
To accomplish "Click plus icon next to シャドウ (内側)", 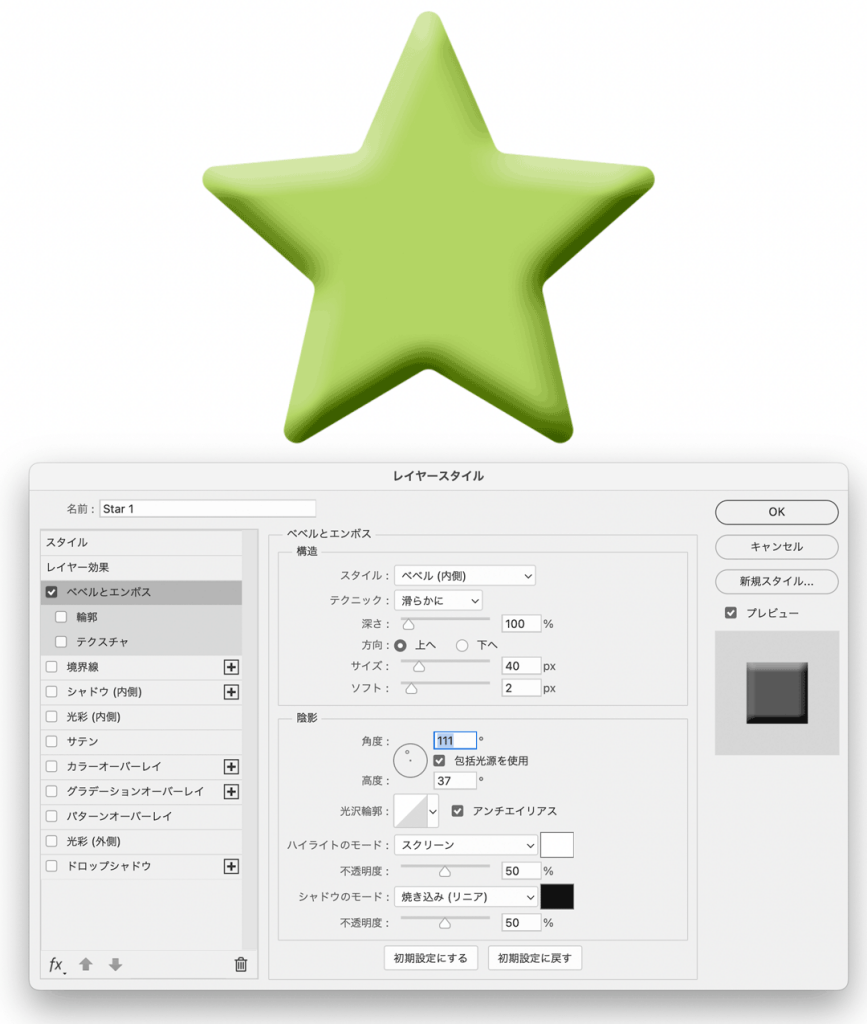I will click(231, 692).
